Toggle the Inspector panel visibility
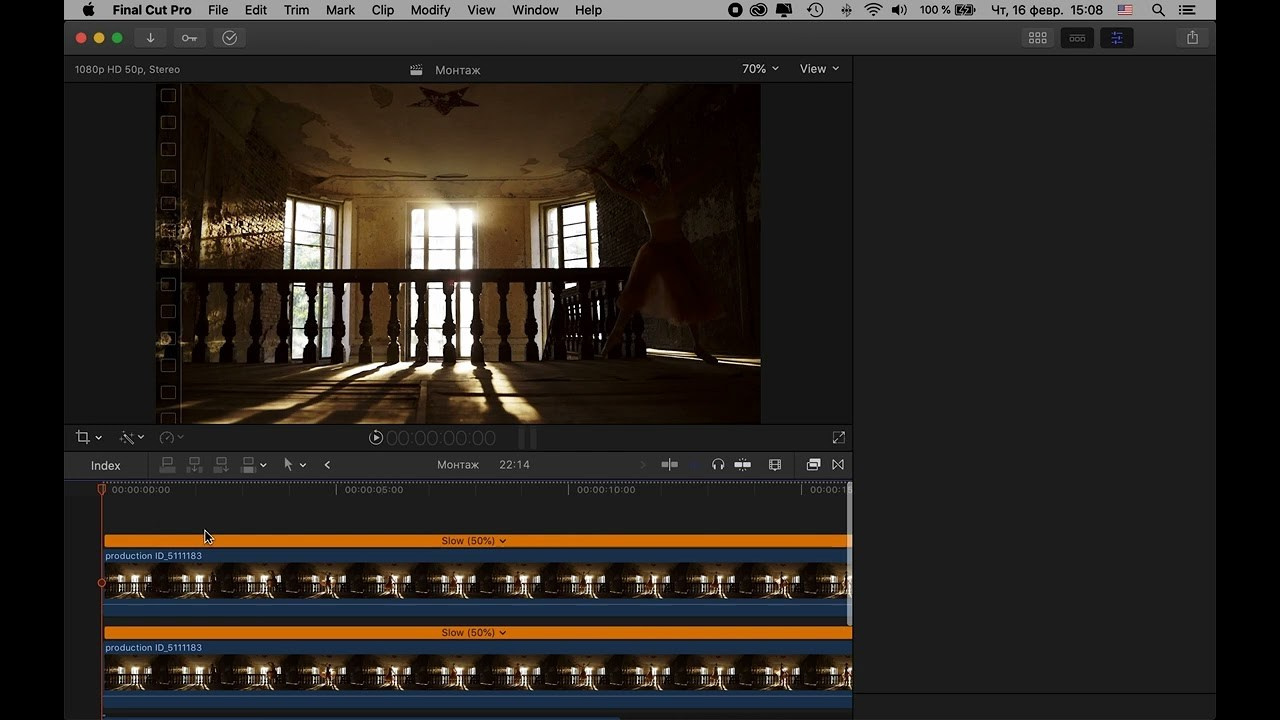The image size is (1280, 720). tap(1117, 38)
